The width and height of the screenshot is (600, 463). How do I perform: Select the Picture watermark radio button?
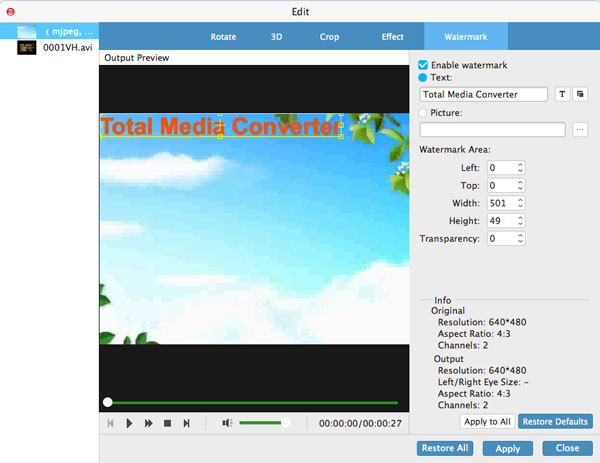[x=422, y=113]
